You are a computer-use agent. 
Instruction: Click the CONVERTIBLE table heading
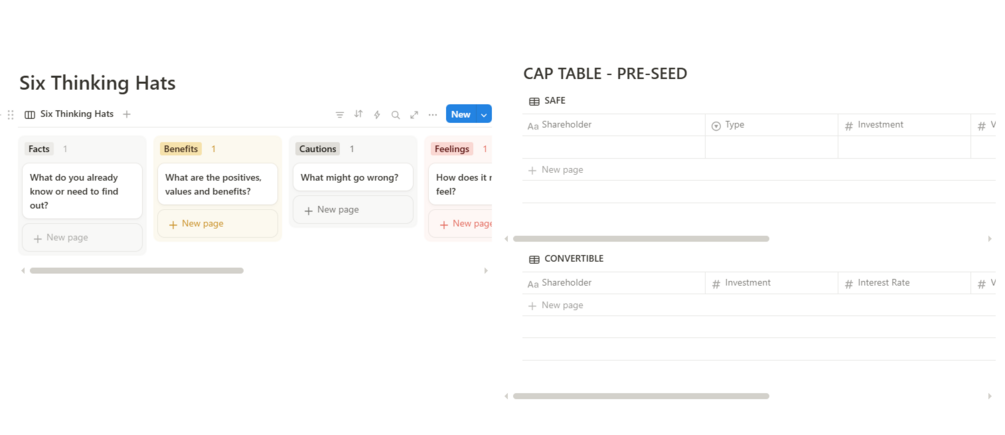(x=573, y=259)
